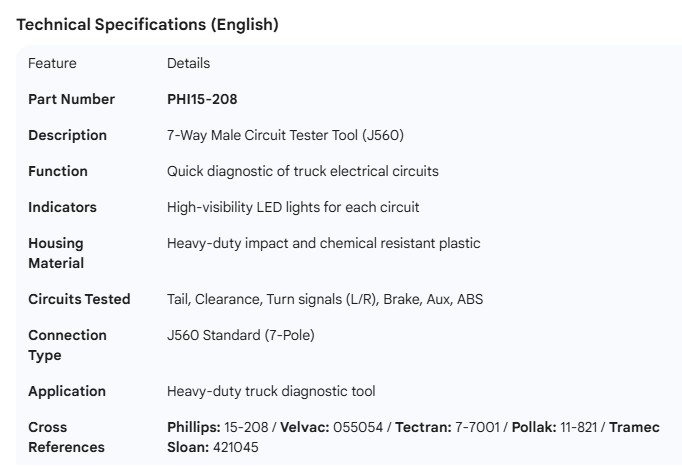Select the Indicators row label

[x=62, y=207]
